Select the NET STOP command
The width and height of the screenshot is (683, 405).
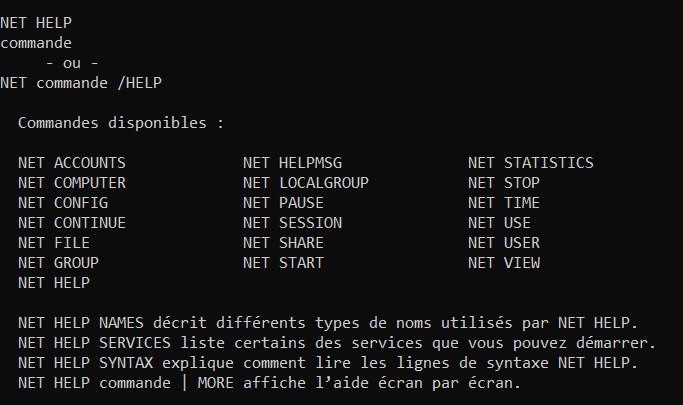[504, 183]
